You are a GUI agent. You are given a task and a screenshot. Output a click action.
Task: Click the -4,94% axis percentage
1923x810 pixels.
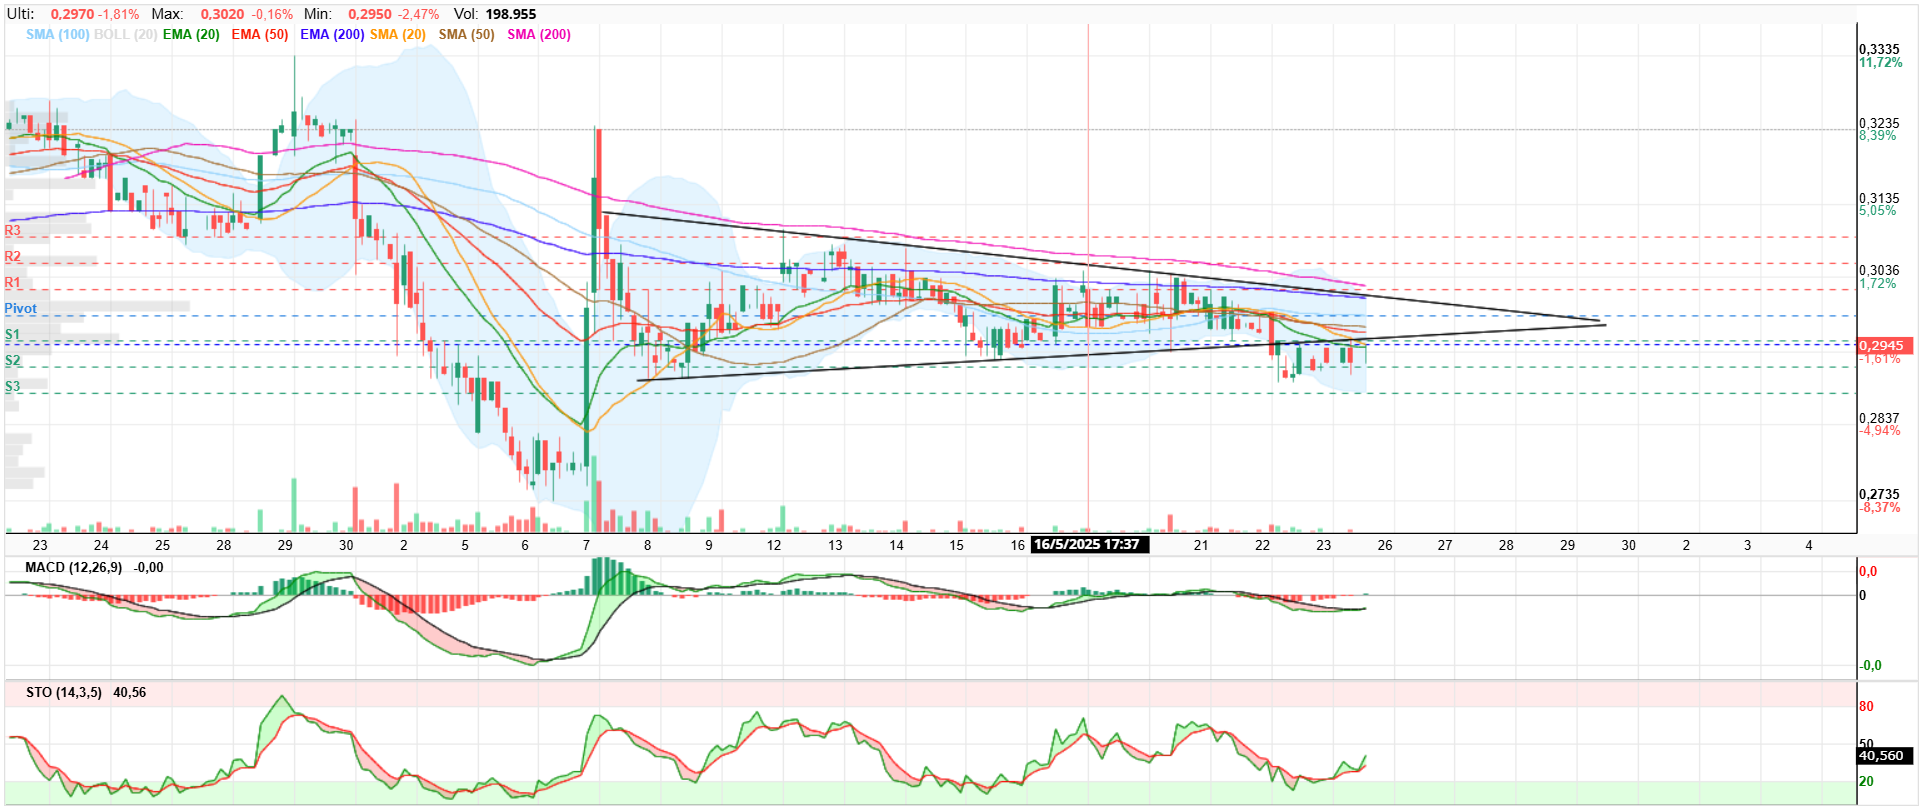pos(1880,431)
